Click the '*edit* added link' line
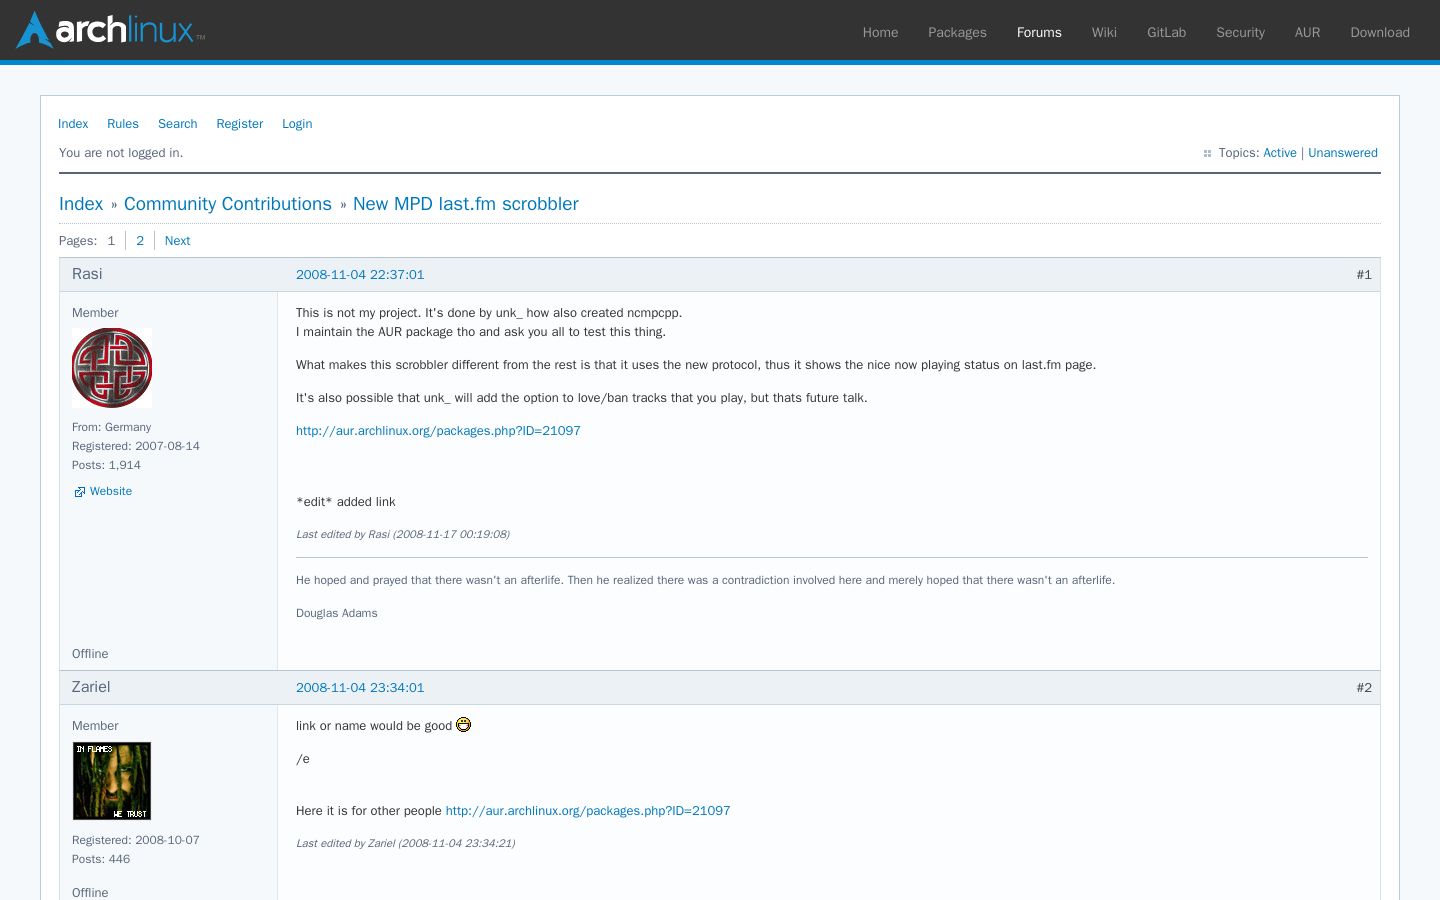 pyautogui.click(x=346, y=502)
